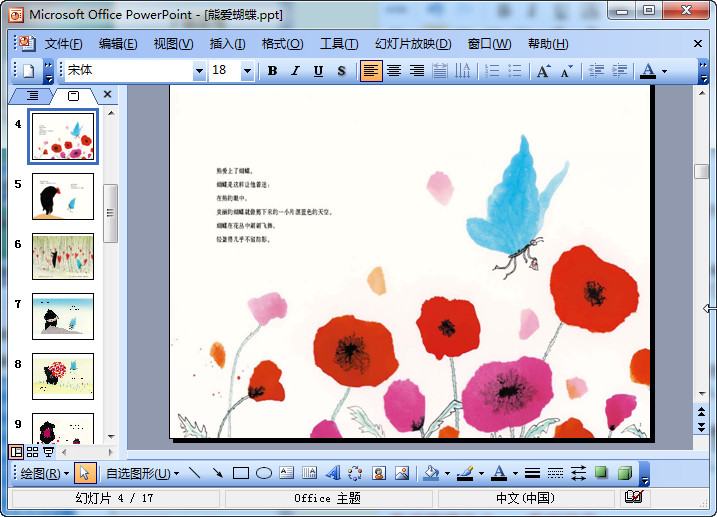This screenshot has width=717, height=517.
Task: Click the Change text direction icon
Action: pyautogui.click(x=462, y=71)
